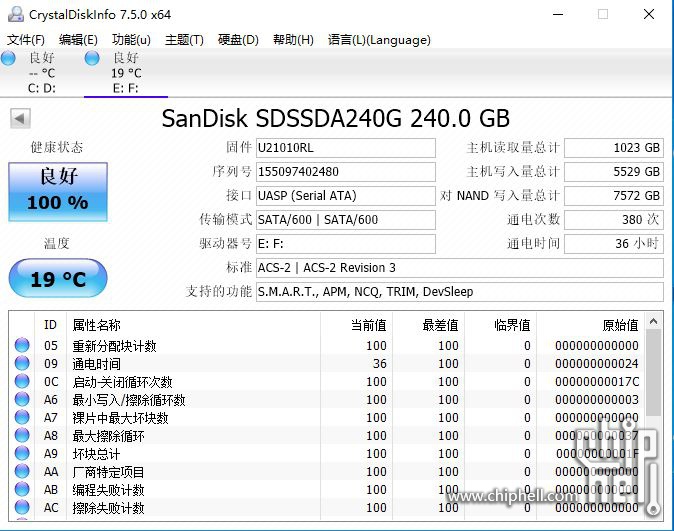The width and height of the screenshot is (674, 531).
Task: Click status orb of attribute A8 row
Action: [x=22, y=436]
